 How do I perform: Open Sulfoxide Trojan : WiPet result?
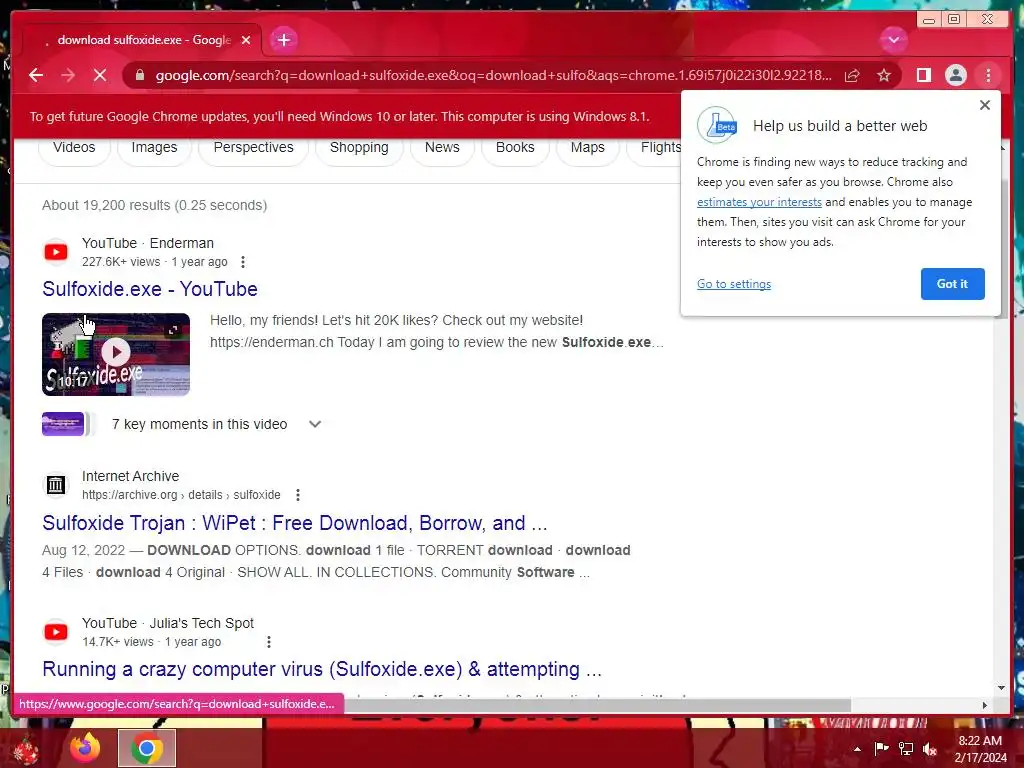pyautogui.click(x=295, y=523)
